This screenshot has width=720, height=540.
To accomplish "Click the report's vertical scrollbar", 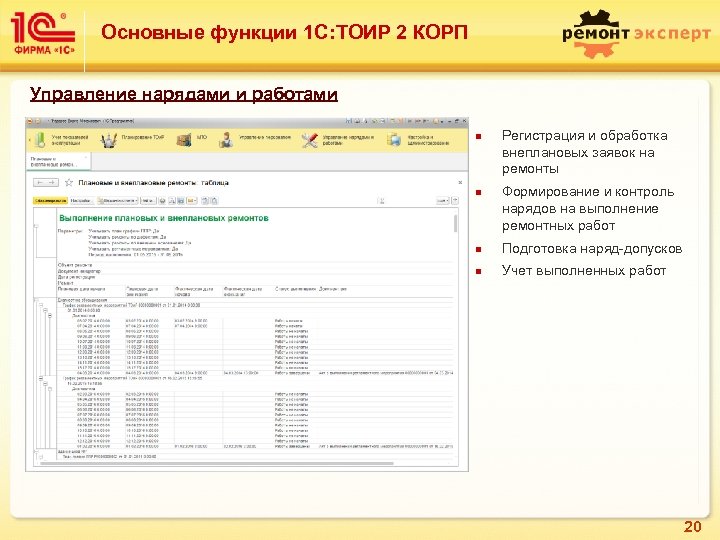I will 456,224.
